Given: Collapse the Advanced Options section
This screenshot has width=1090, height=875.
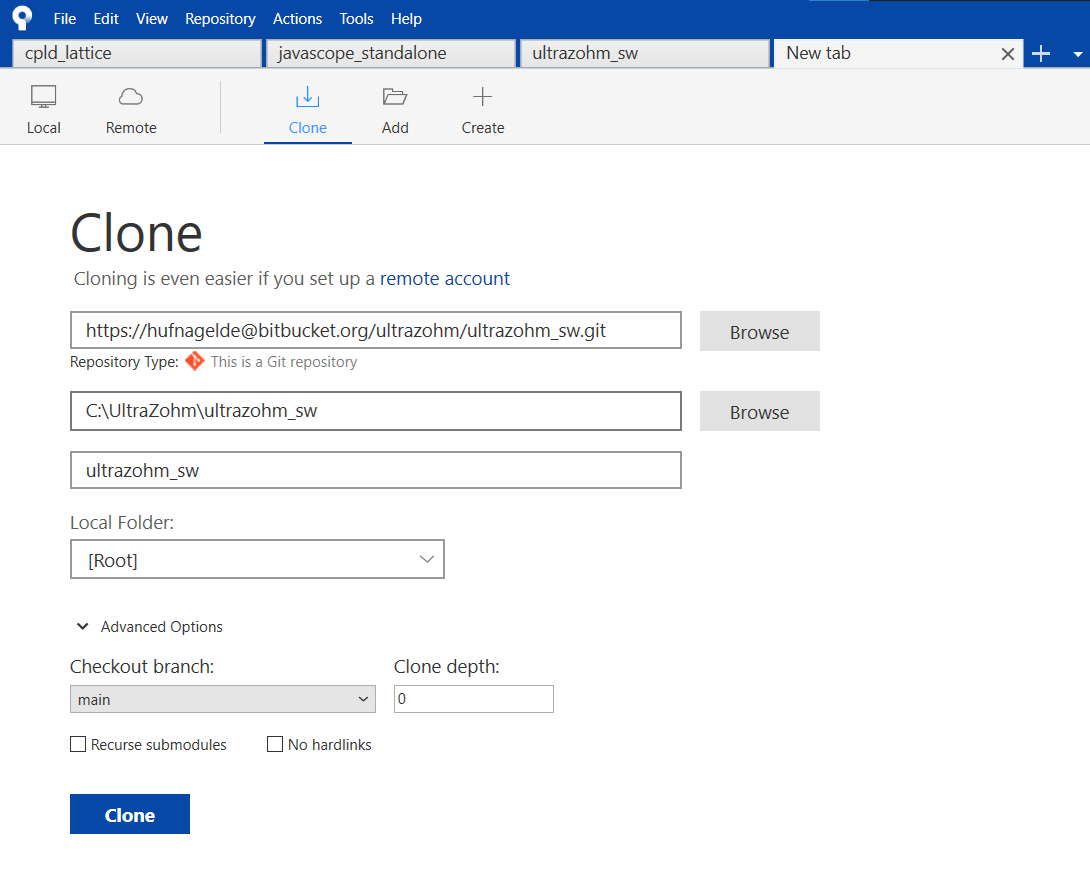Looking at the screenshot, I should [83, 626].
